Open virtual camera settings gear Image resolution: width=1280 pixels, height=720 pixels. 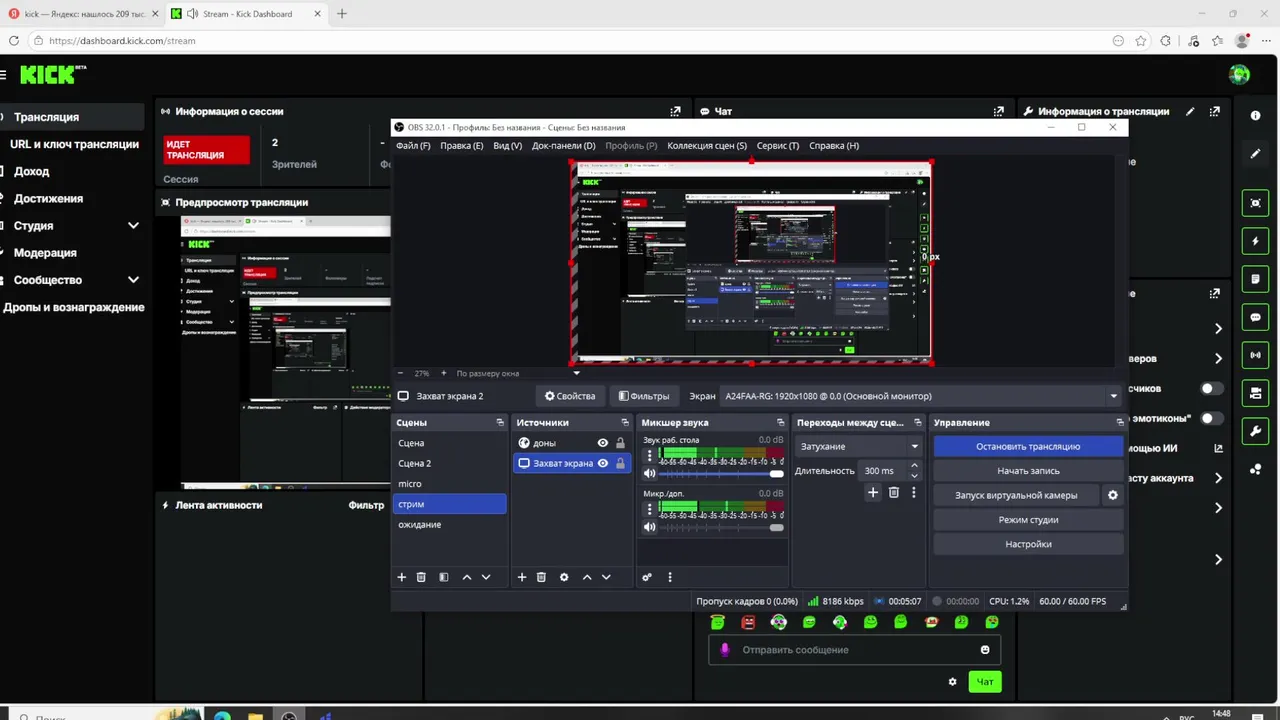point(1113,495)
